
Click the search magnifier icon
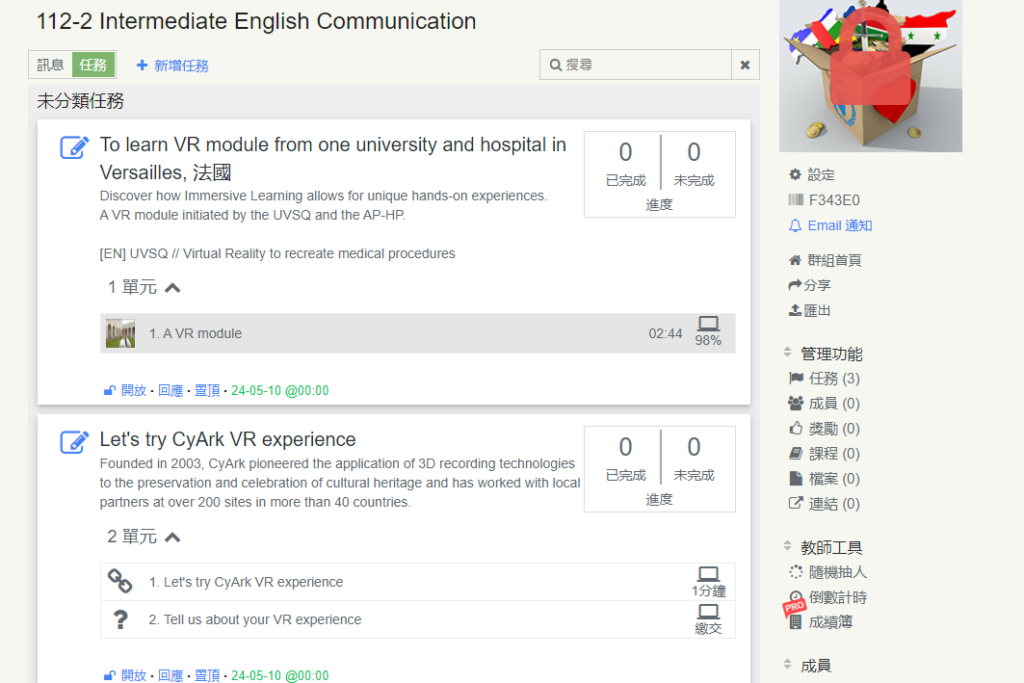pos(556,65)
